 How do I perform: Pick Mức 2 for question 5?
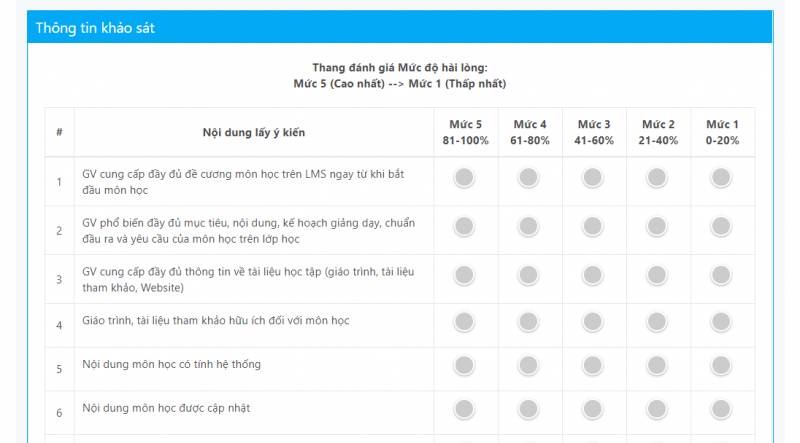coord(656,365)
